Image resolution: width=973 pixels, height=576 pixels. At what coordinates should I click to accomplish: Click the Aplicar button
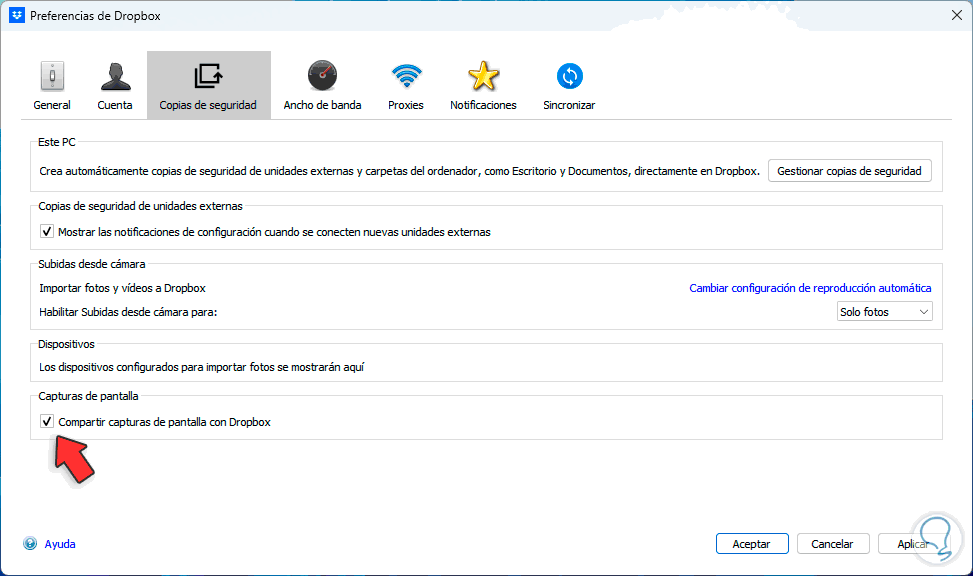tap(913, 544)
